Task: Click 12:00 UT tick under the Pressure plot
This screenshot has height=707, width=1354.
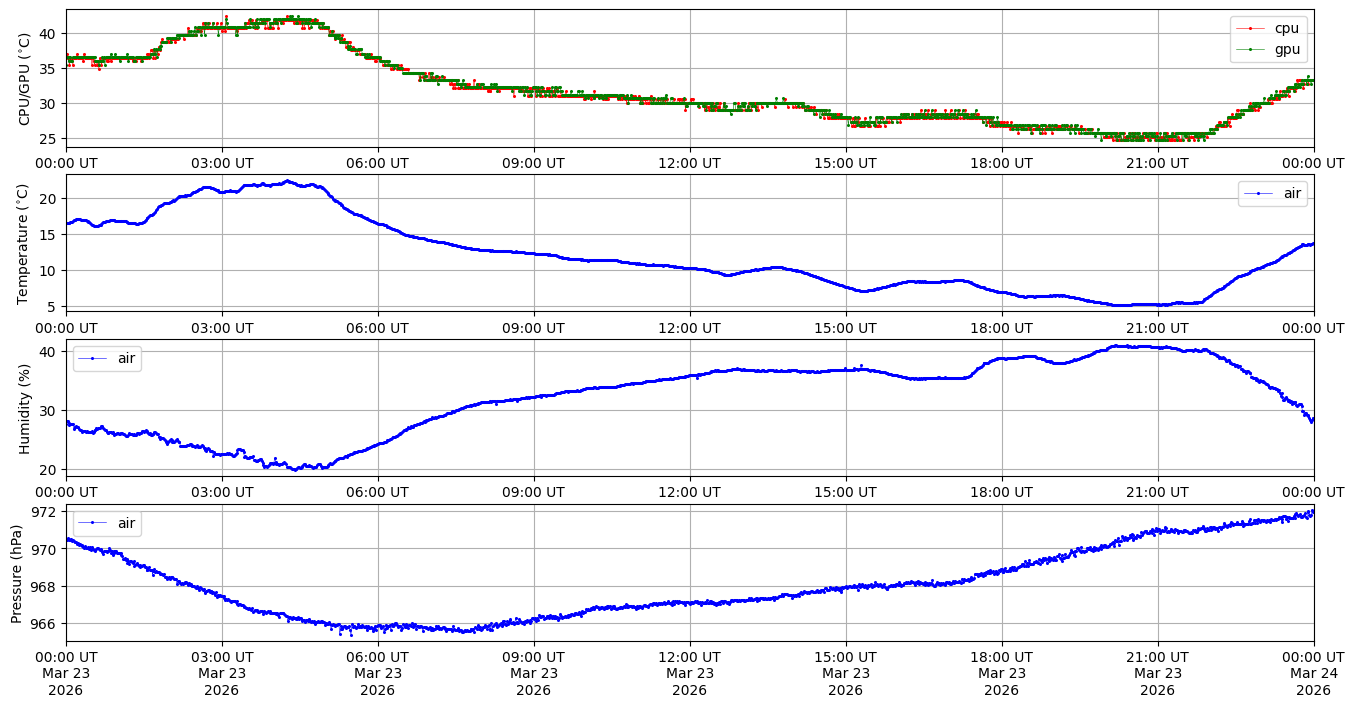Action: pos(689,657)
